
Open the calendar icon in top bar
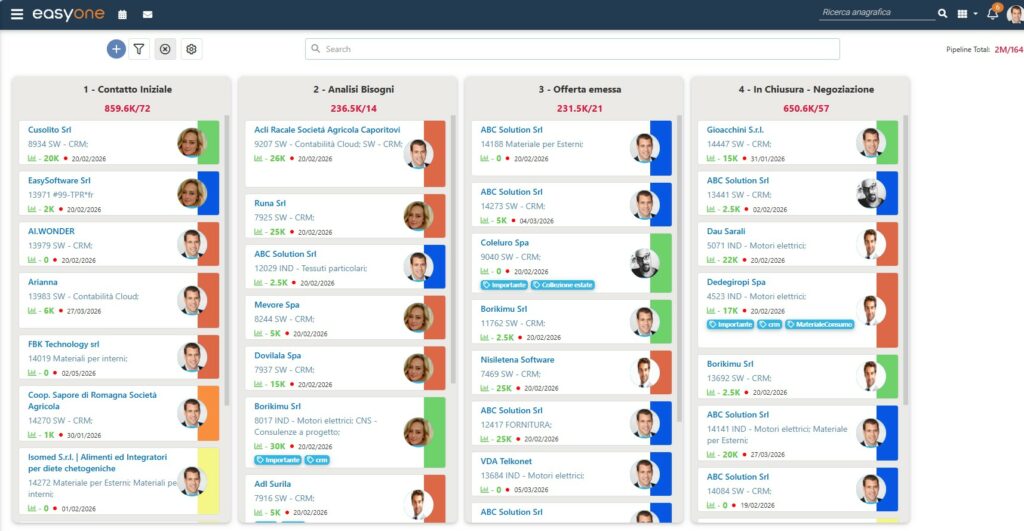point(122,15)
